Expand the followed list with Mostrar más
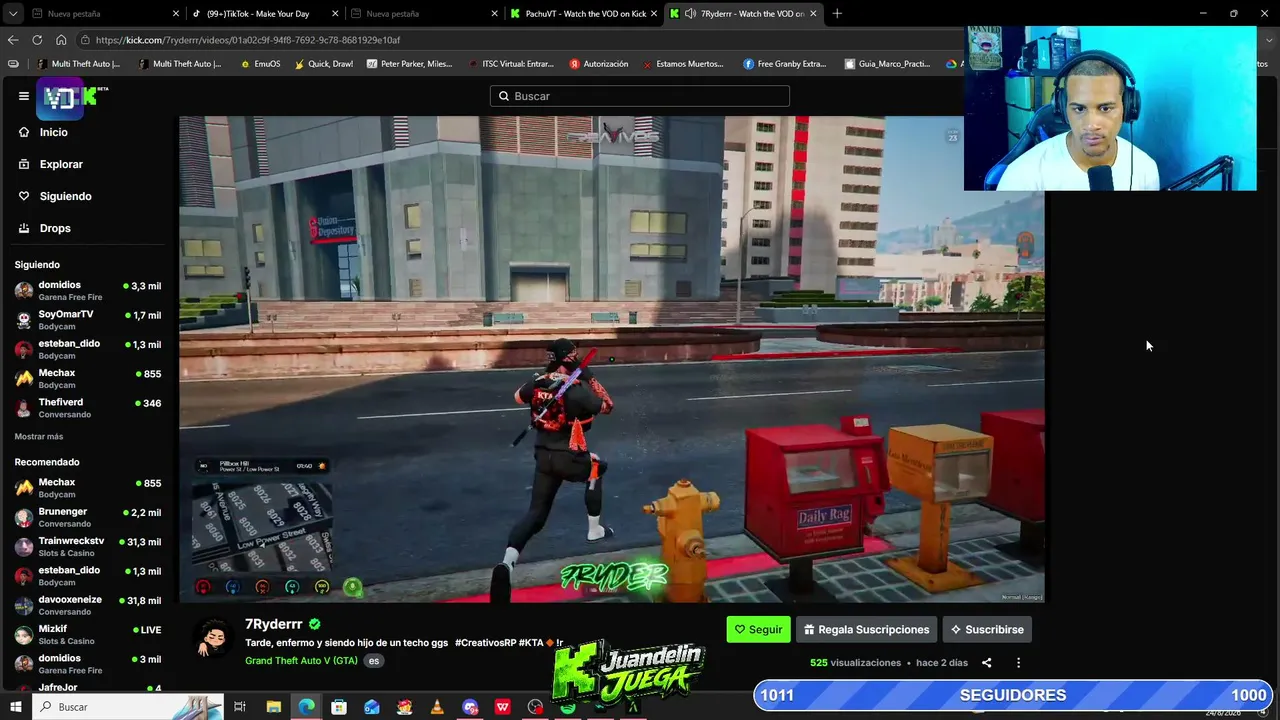The image size is (1280, 720). (x=39, y=437)
